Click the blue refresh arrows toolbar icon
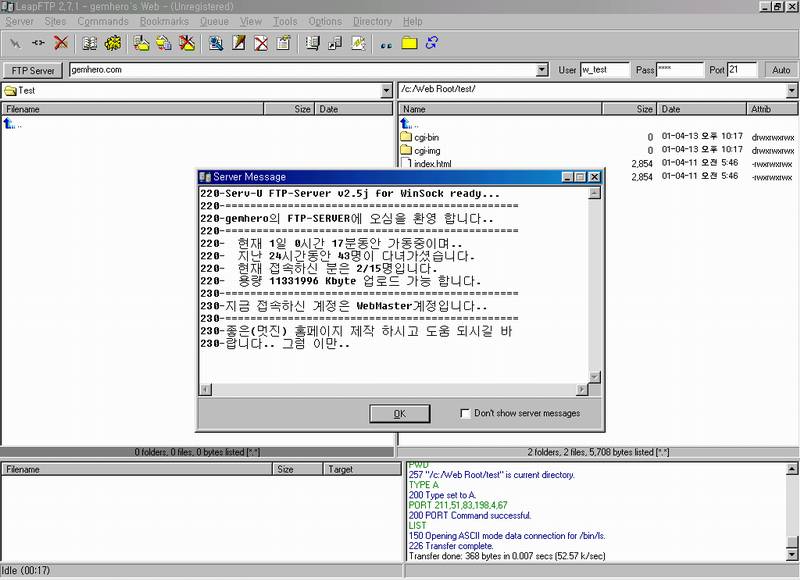Image resolution: width=800 pixels, height=580 pixels. (432, 43)
